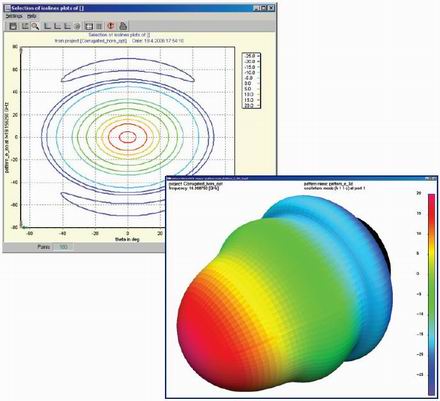Click the -25.0 entry in contour legend
This screenshot has width=440, height=401.
(x=250, y=56)
